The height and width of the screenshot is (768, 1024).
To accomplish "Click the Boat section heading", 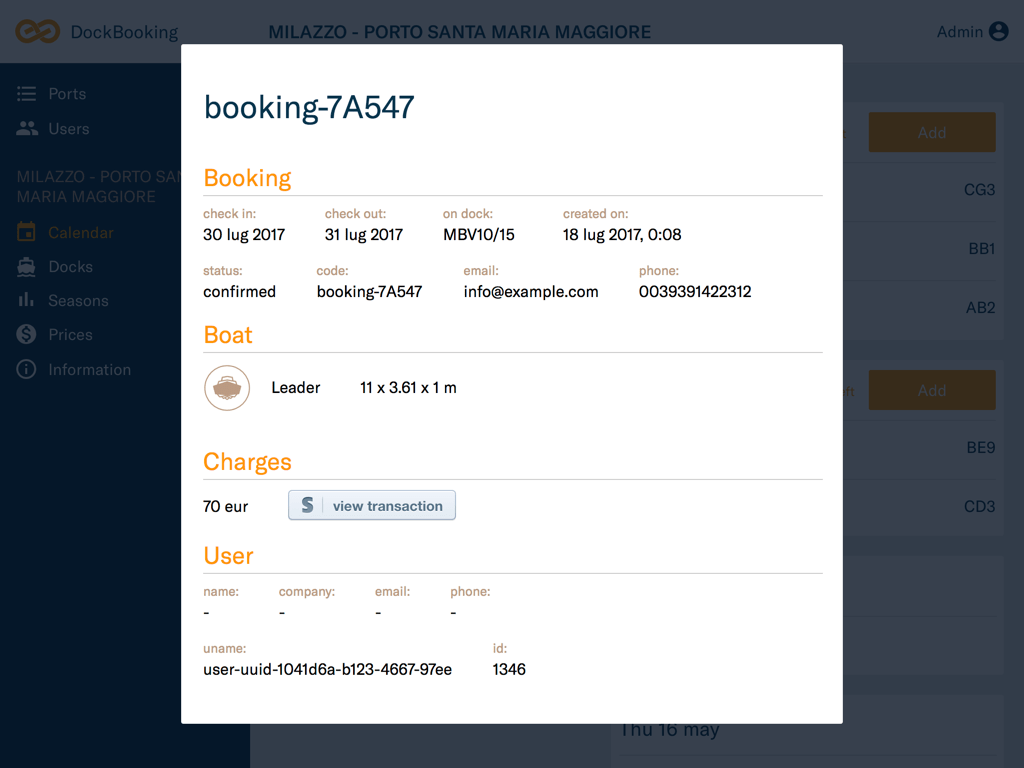I will tap(228, 335).
